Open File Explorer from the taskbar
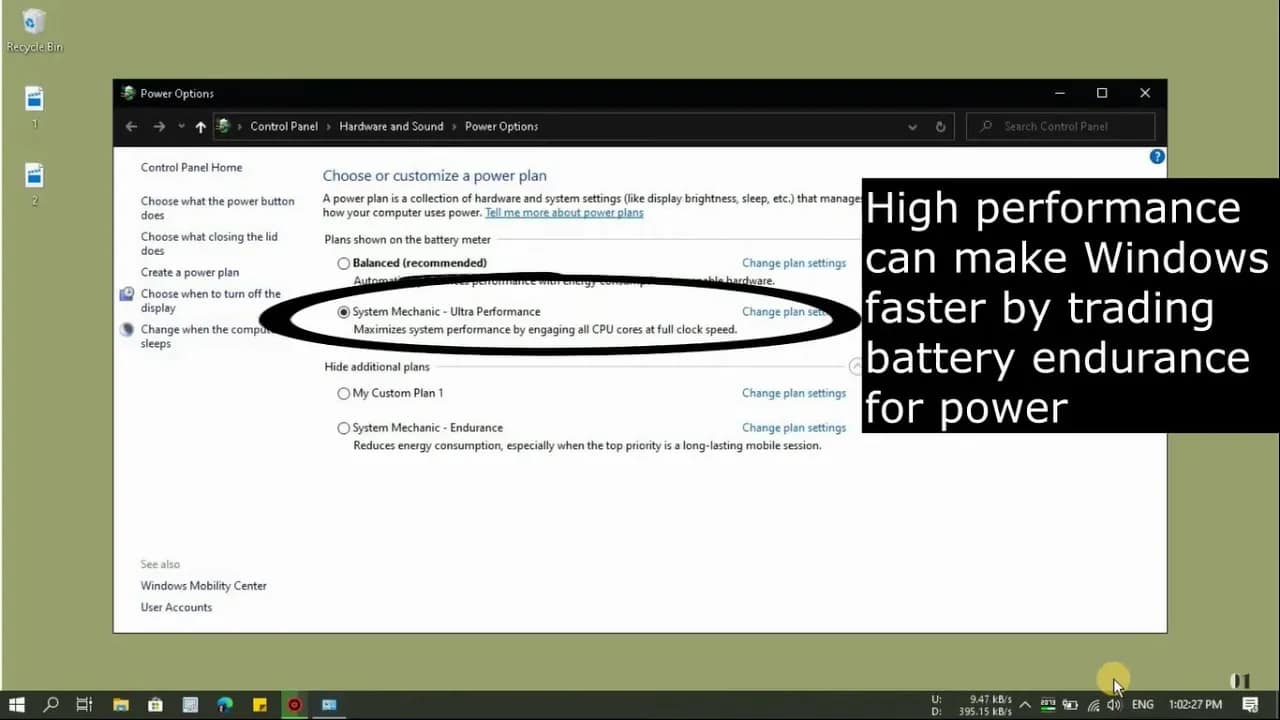Screen dimensions: 1280x720 pyautogui.click(x=121, y=705)
